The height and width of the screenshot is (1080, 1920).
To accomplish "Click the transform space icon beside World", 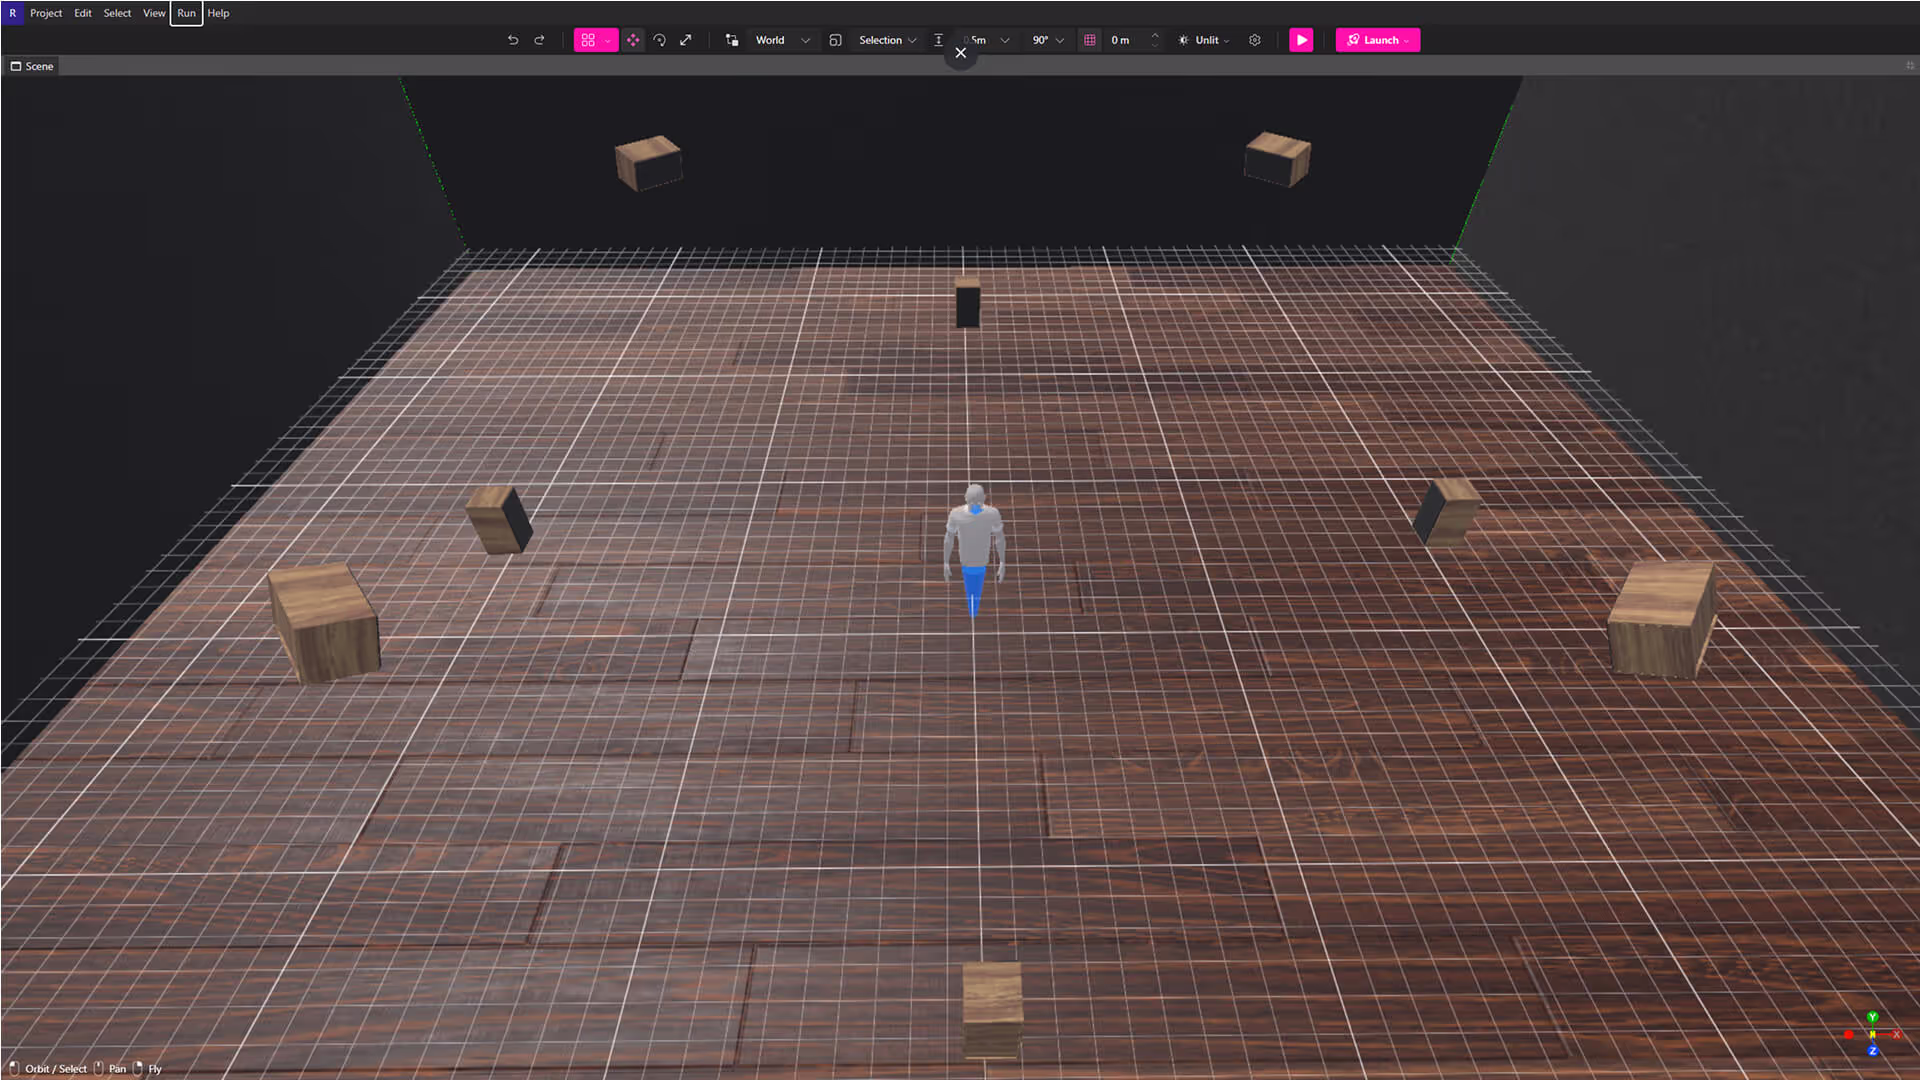I will pos(732,40).
